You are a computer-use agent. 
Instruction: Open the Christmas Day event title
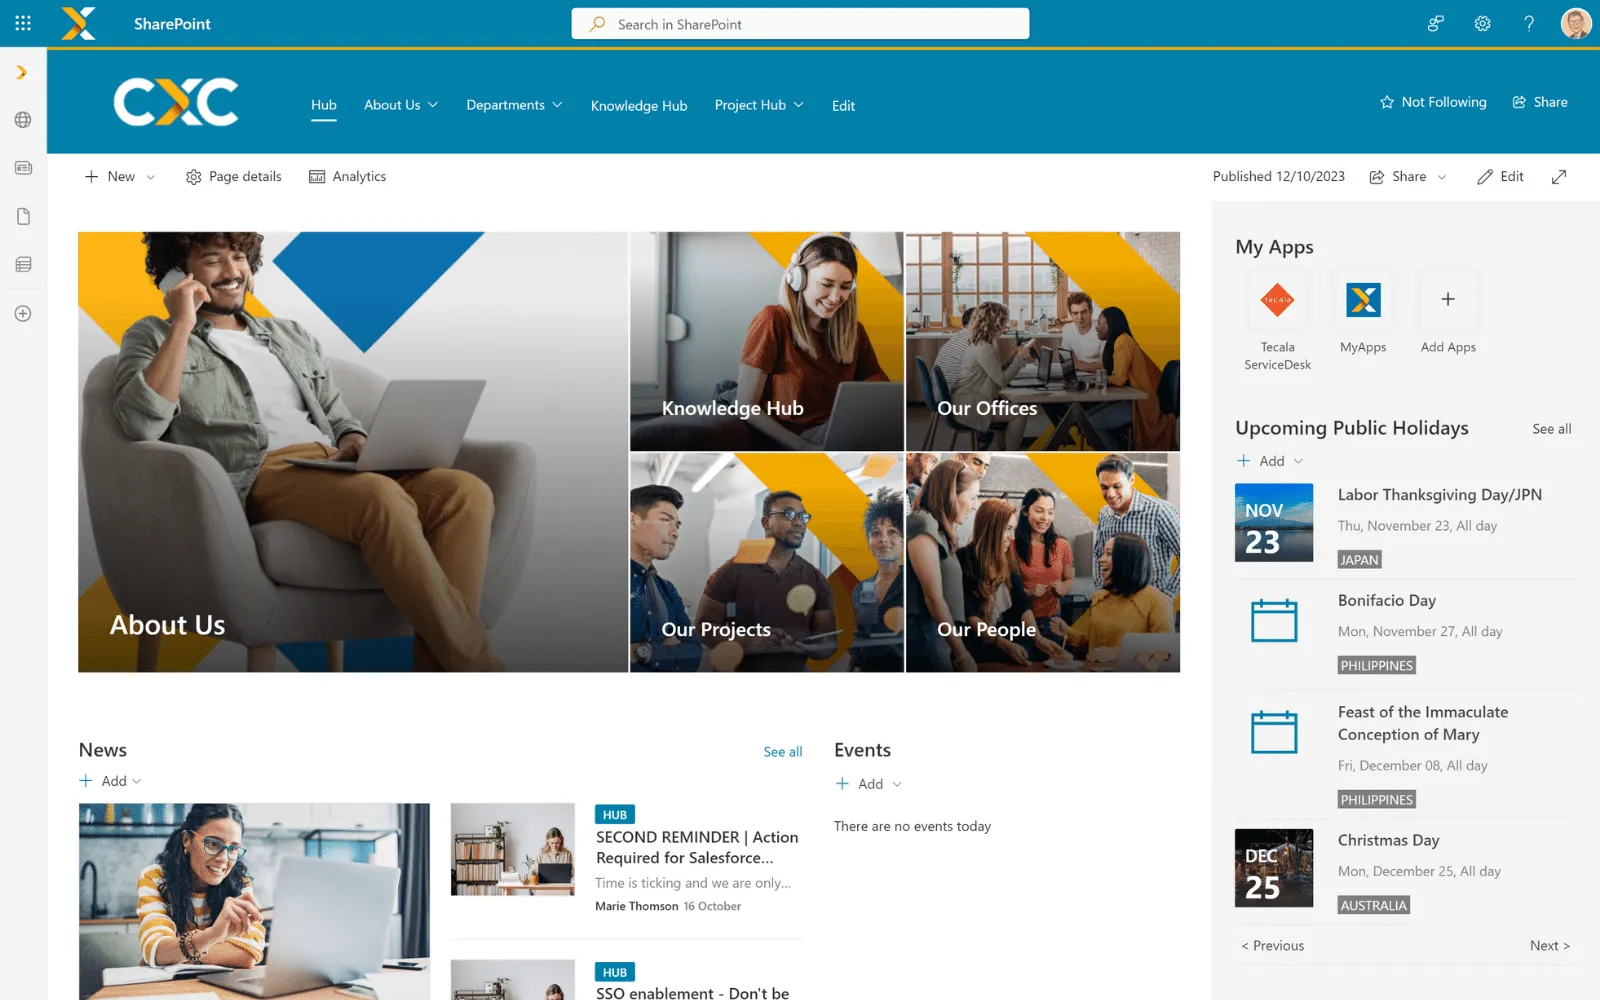[x=1389, y=840]
